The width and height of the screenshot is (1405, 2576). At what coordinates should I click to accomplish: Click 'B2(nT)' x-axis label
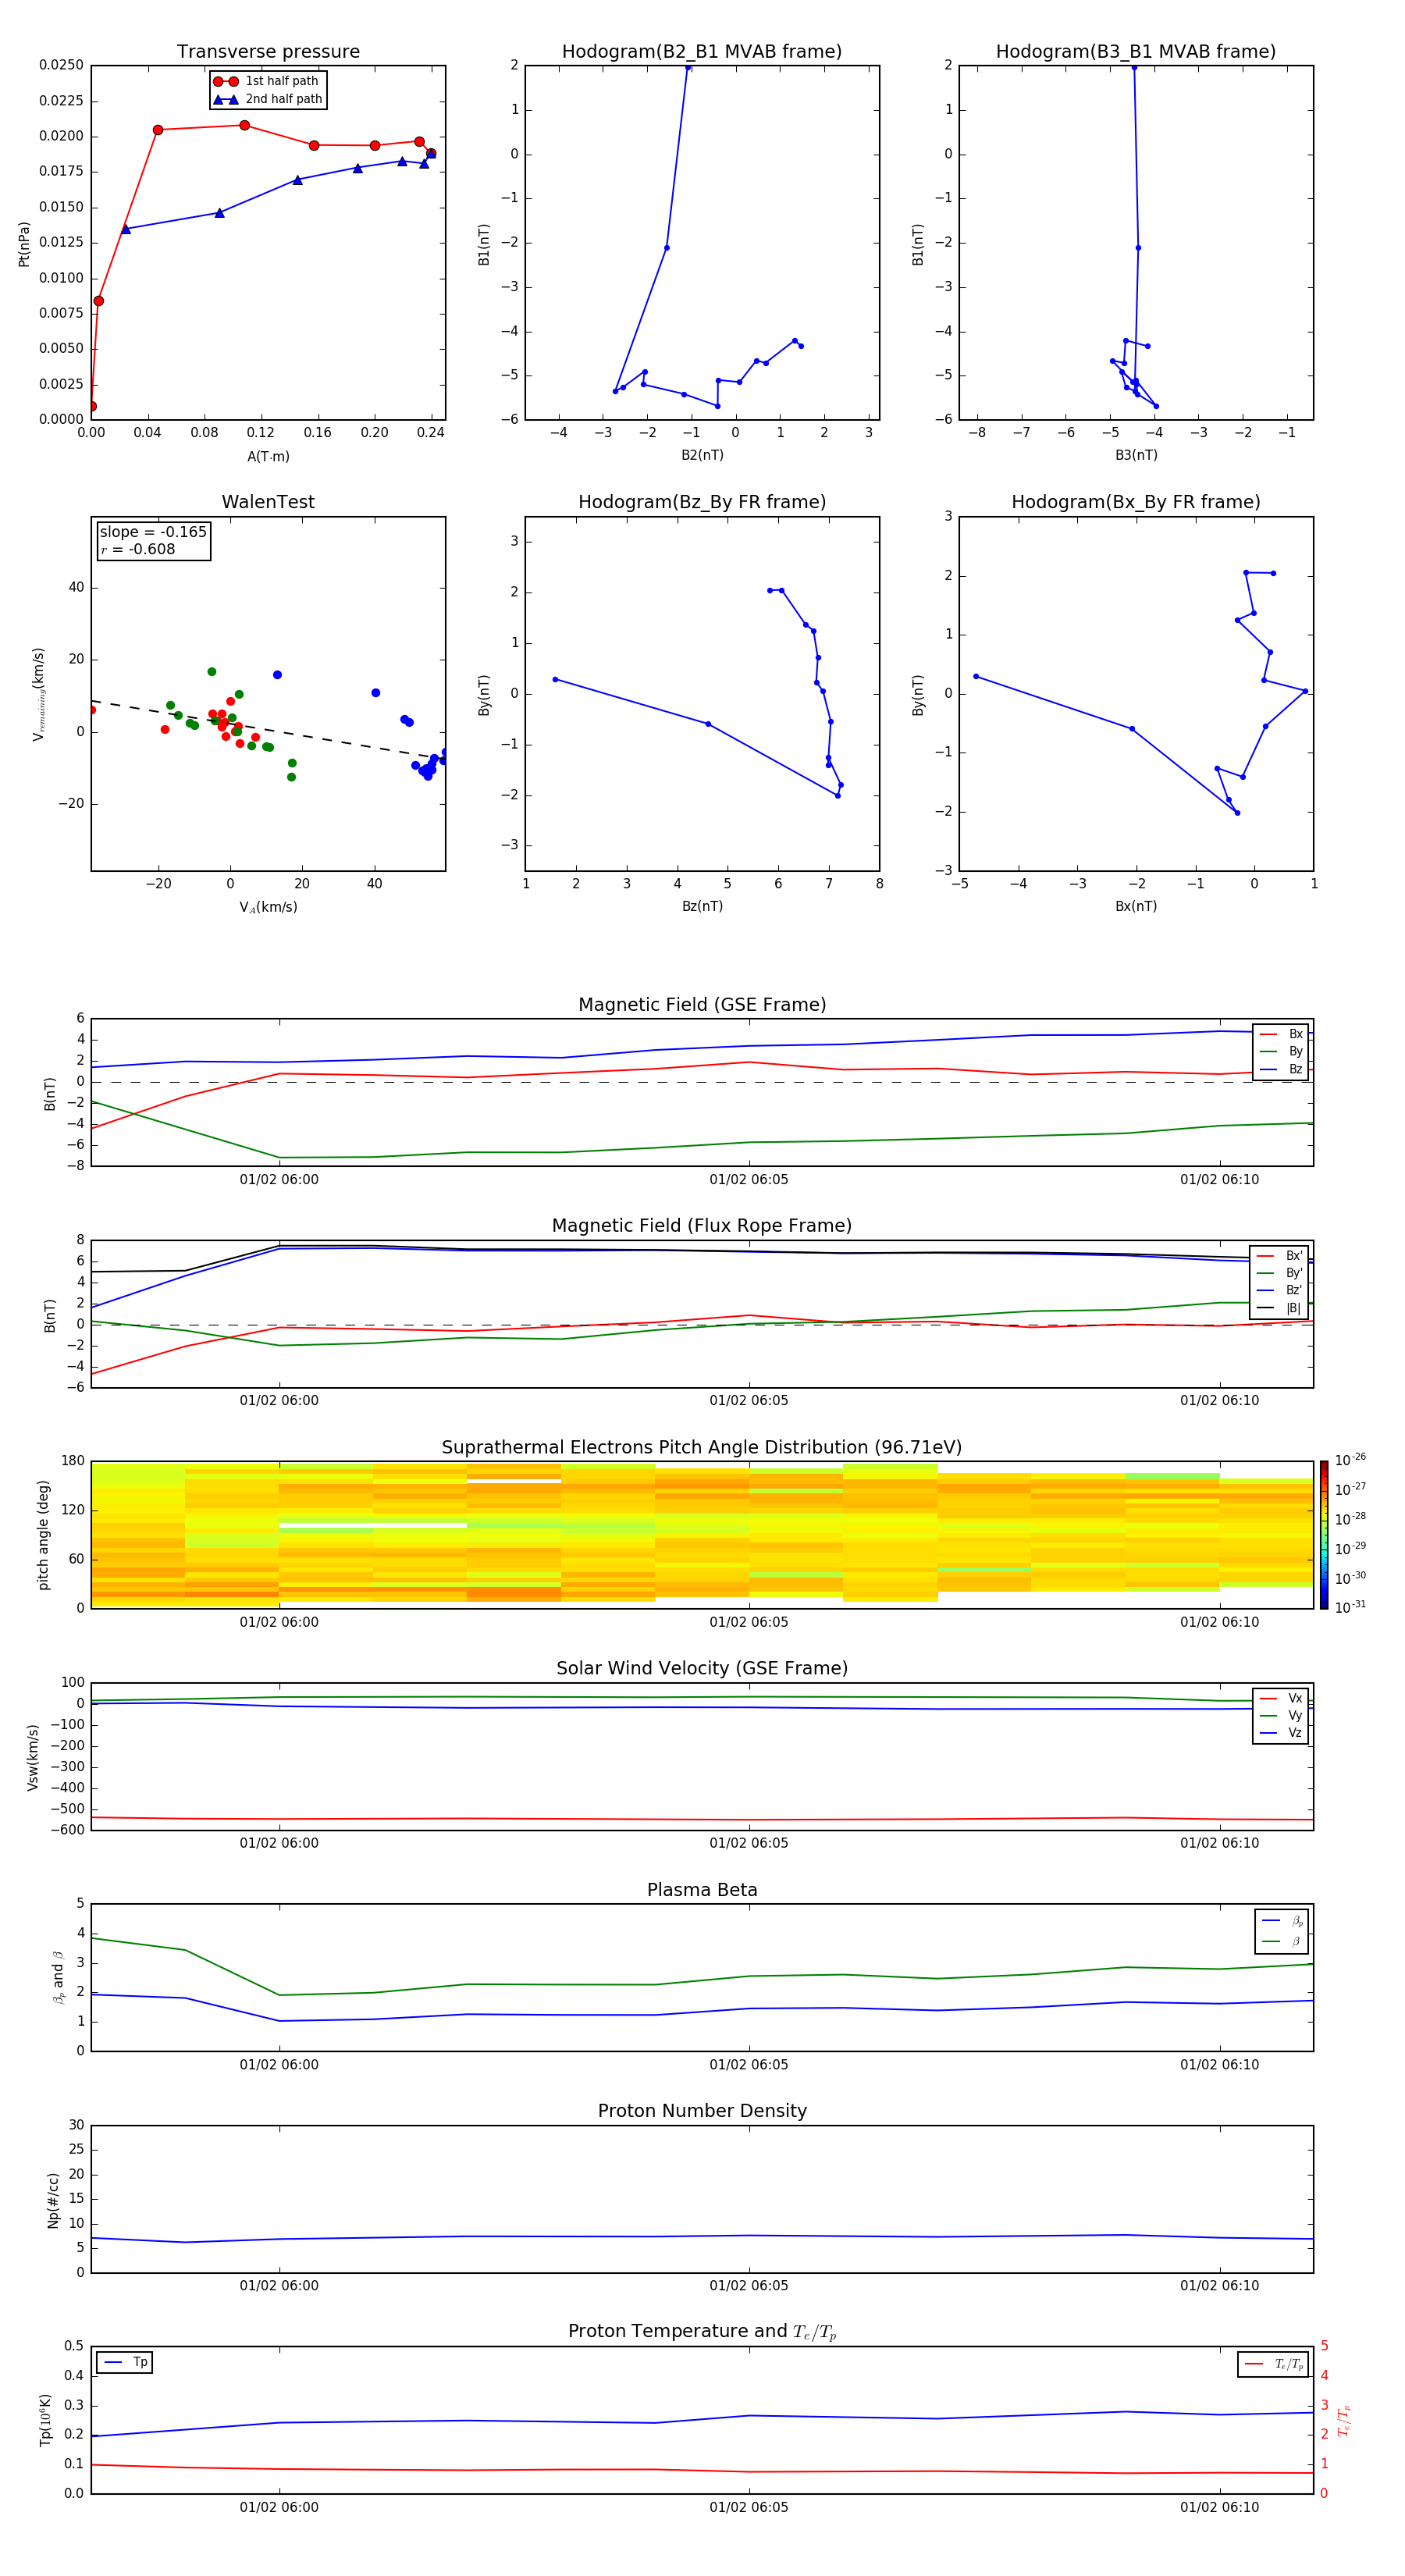click(702, 455)
